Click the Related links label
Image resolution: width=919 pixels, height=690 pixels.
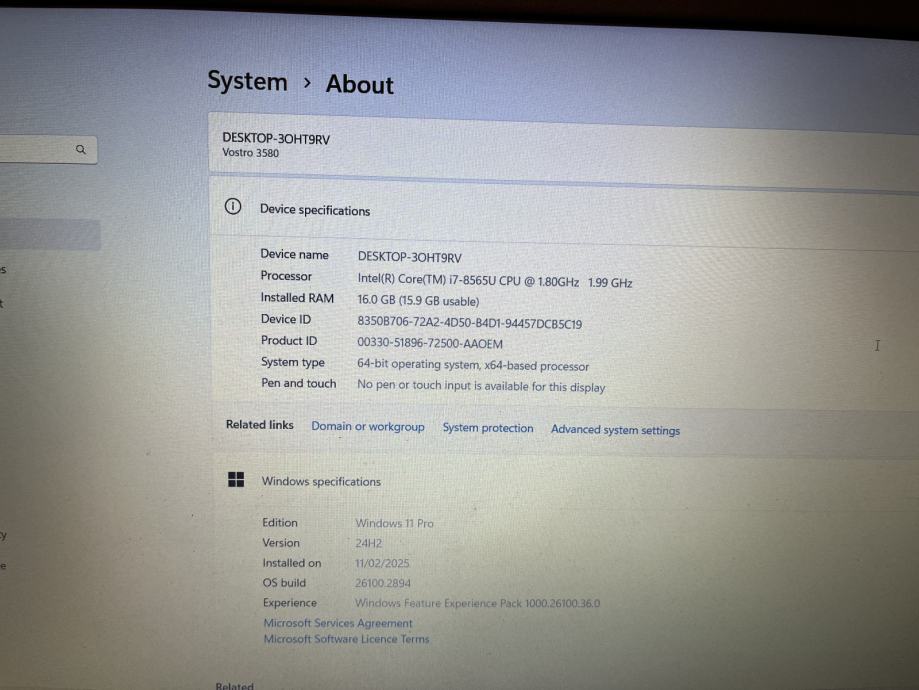click(260, 424)
